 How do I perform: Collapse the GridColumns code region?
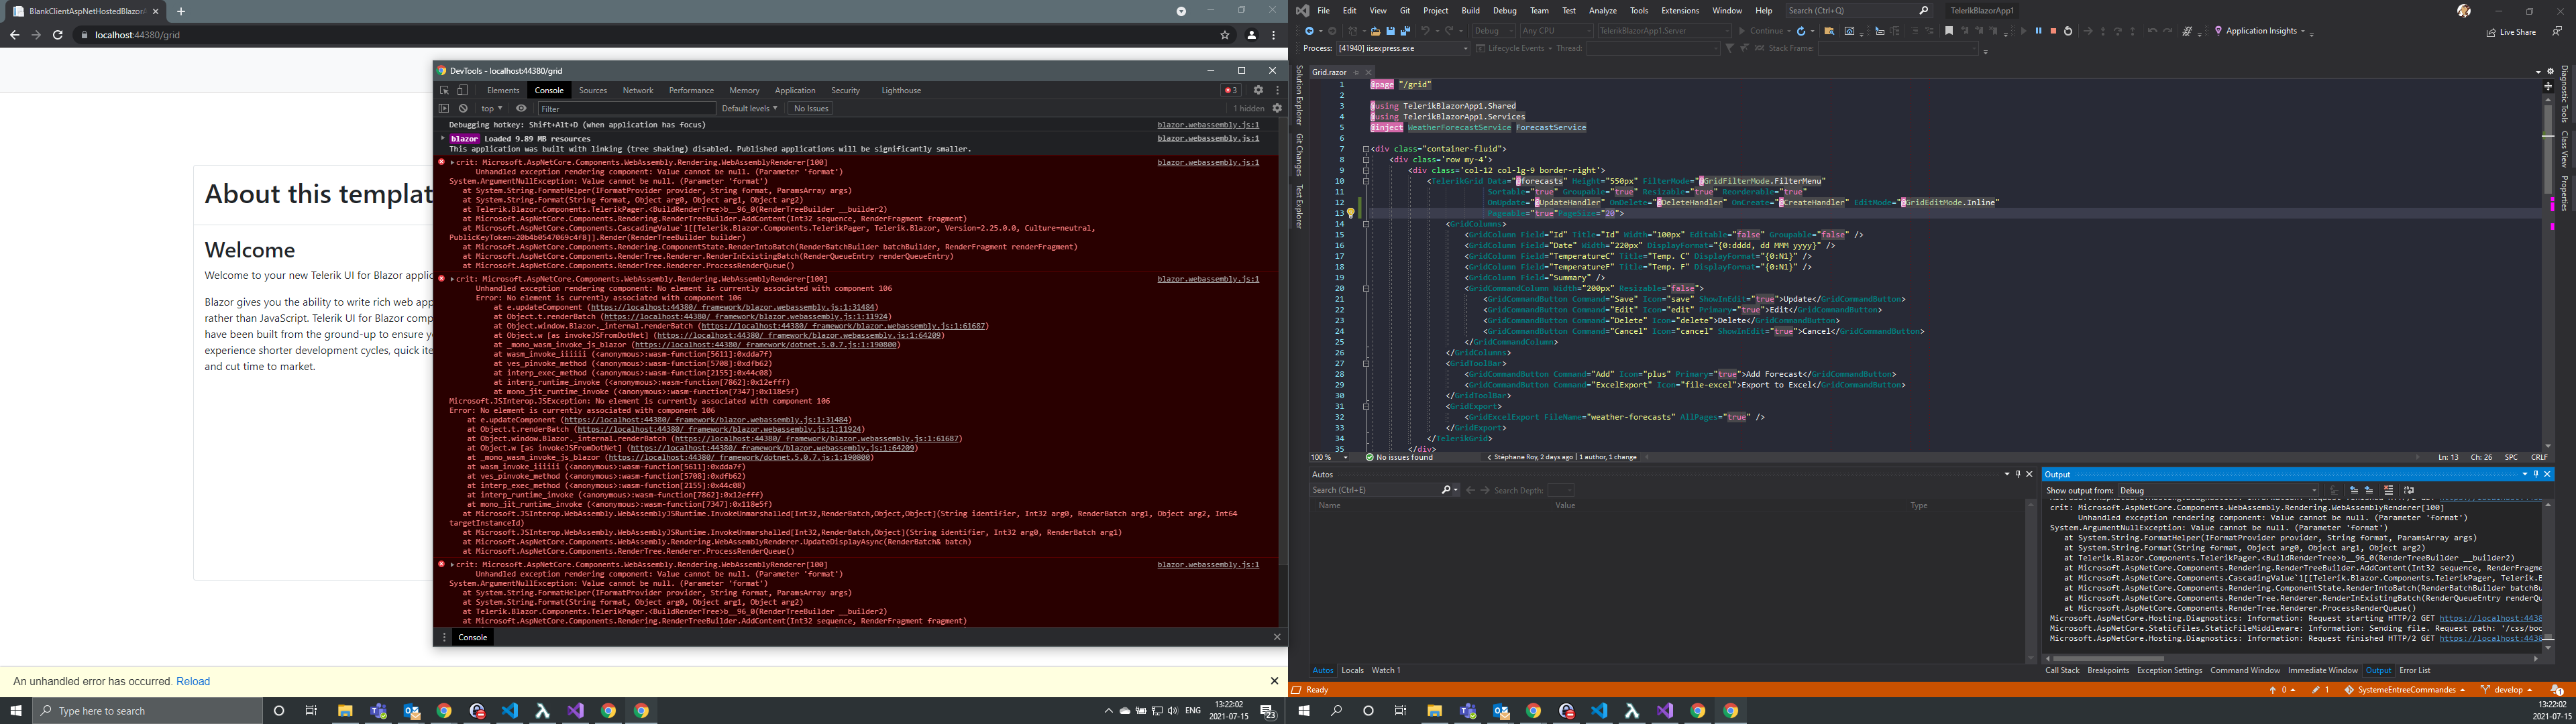[1366, 224]
